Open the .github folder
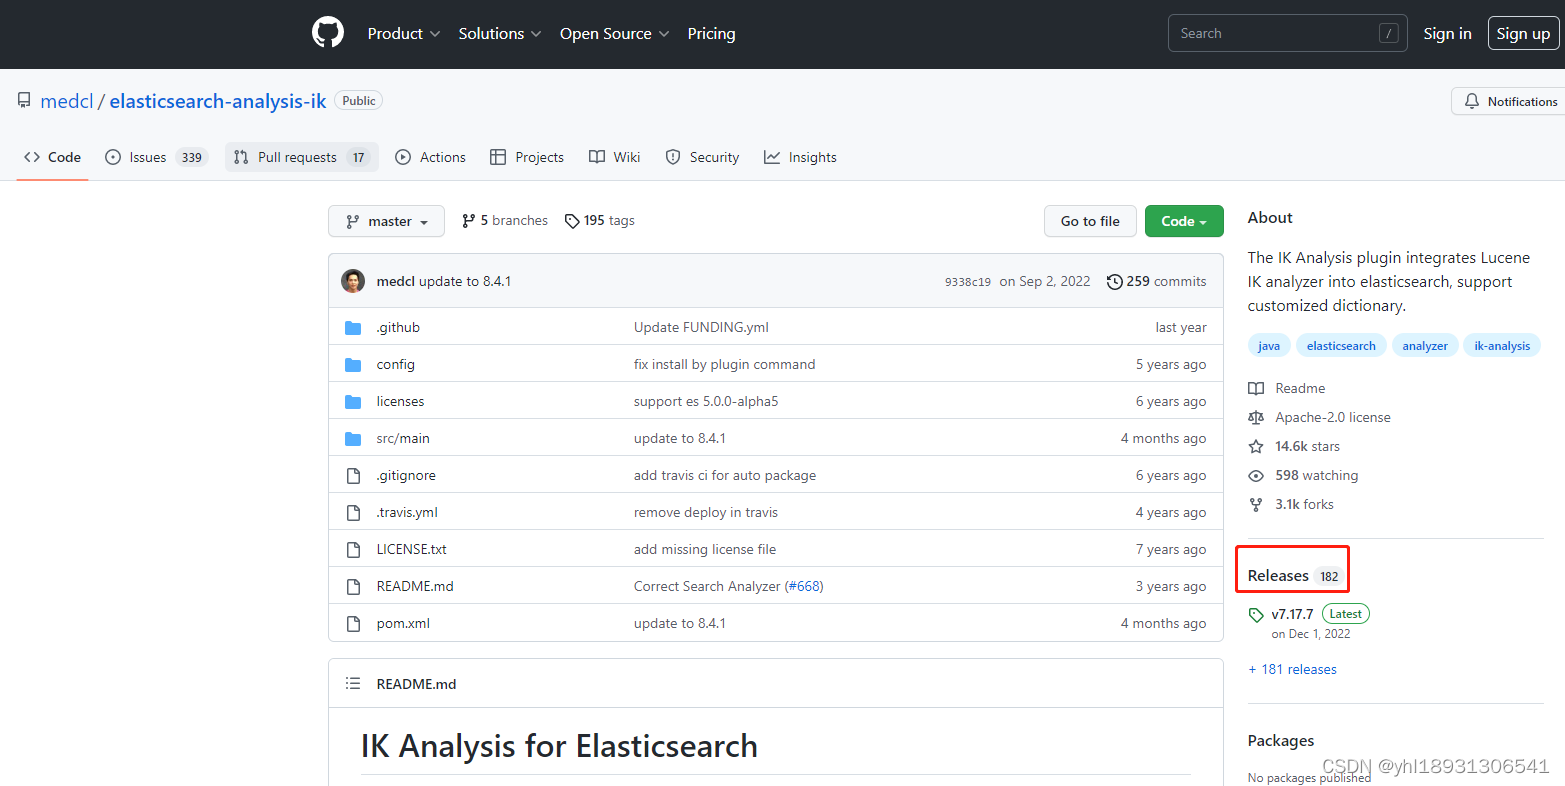 click(x=398, y=327)
